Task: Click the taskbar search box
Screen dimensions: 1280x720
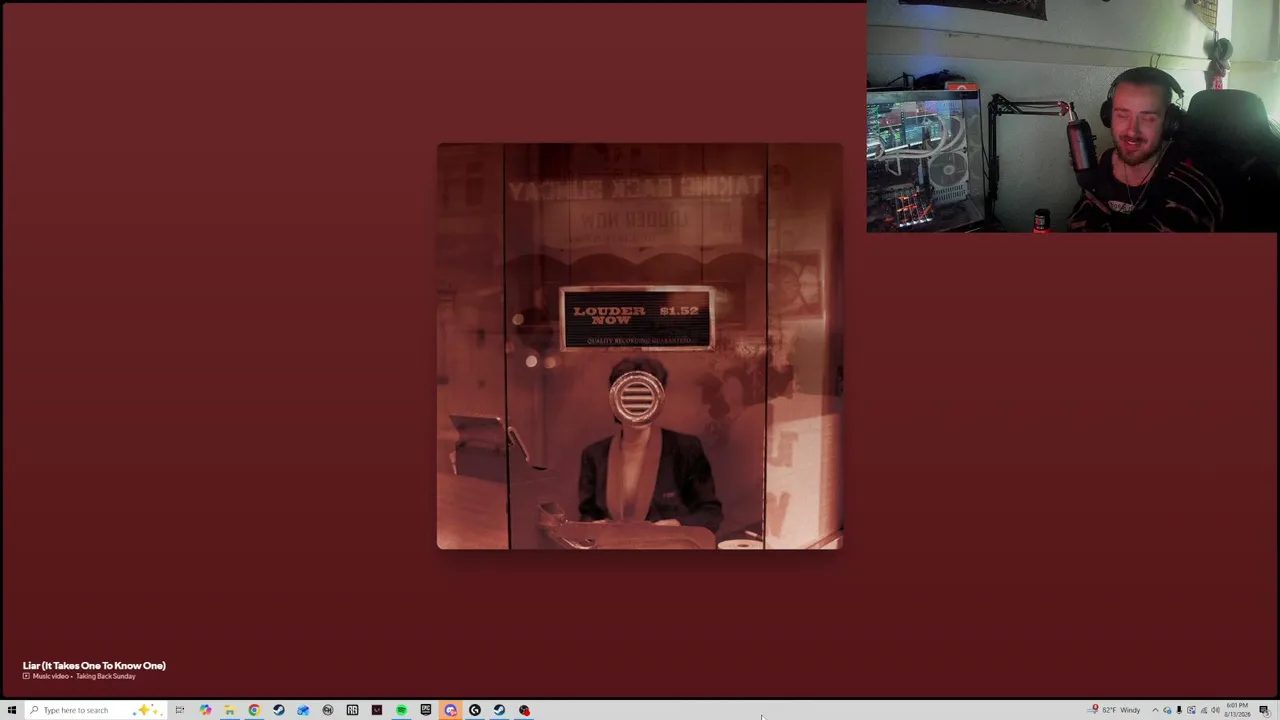Action: [95, 710]
